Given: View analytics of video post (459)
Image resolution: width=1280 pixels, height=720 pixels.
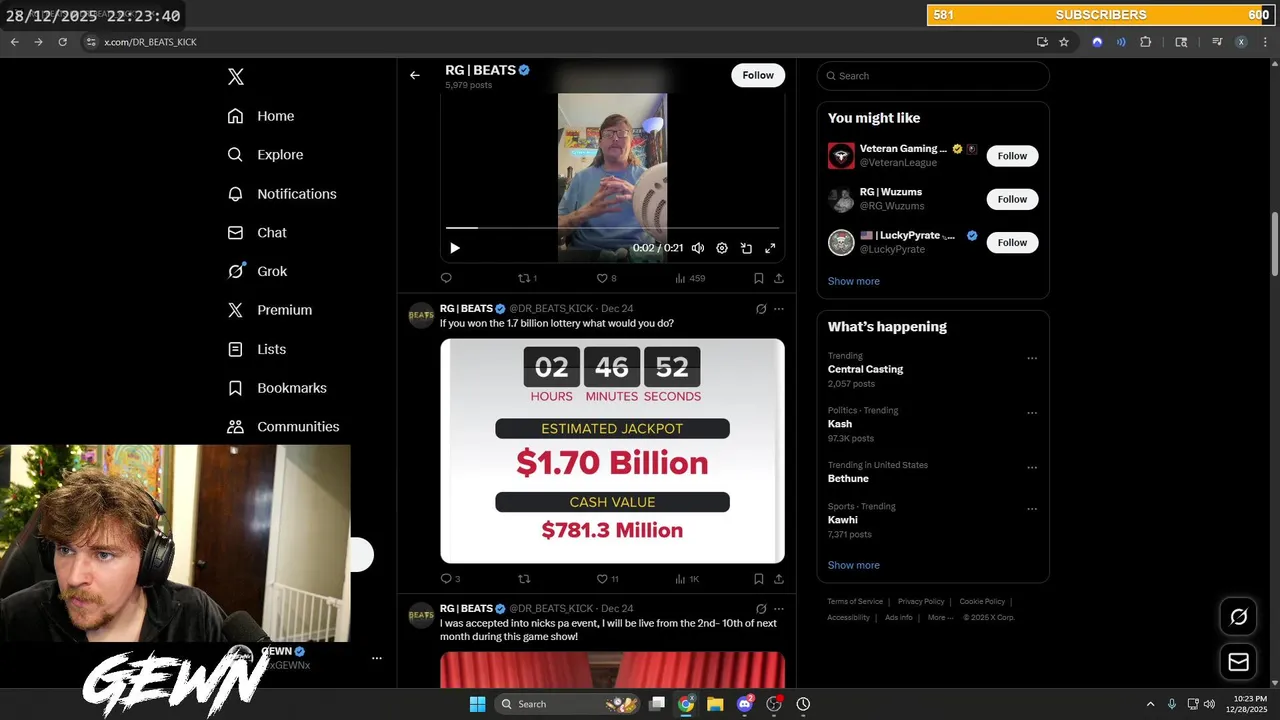Looking at the screenshot, I should point(690,278).
